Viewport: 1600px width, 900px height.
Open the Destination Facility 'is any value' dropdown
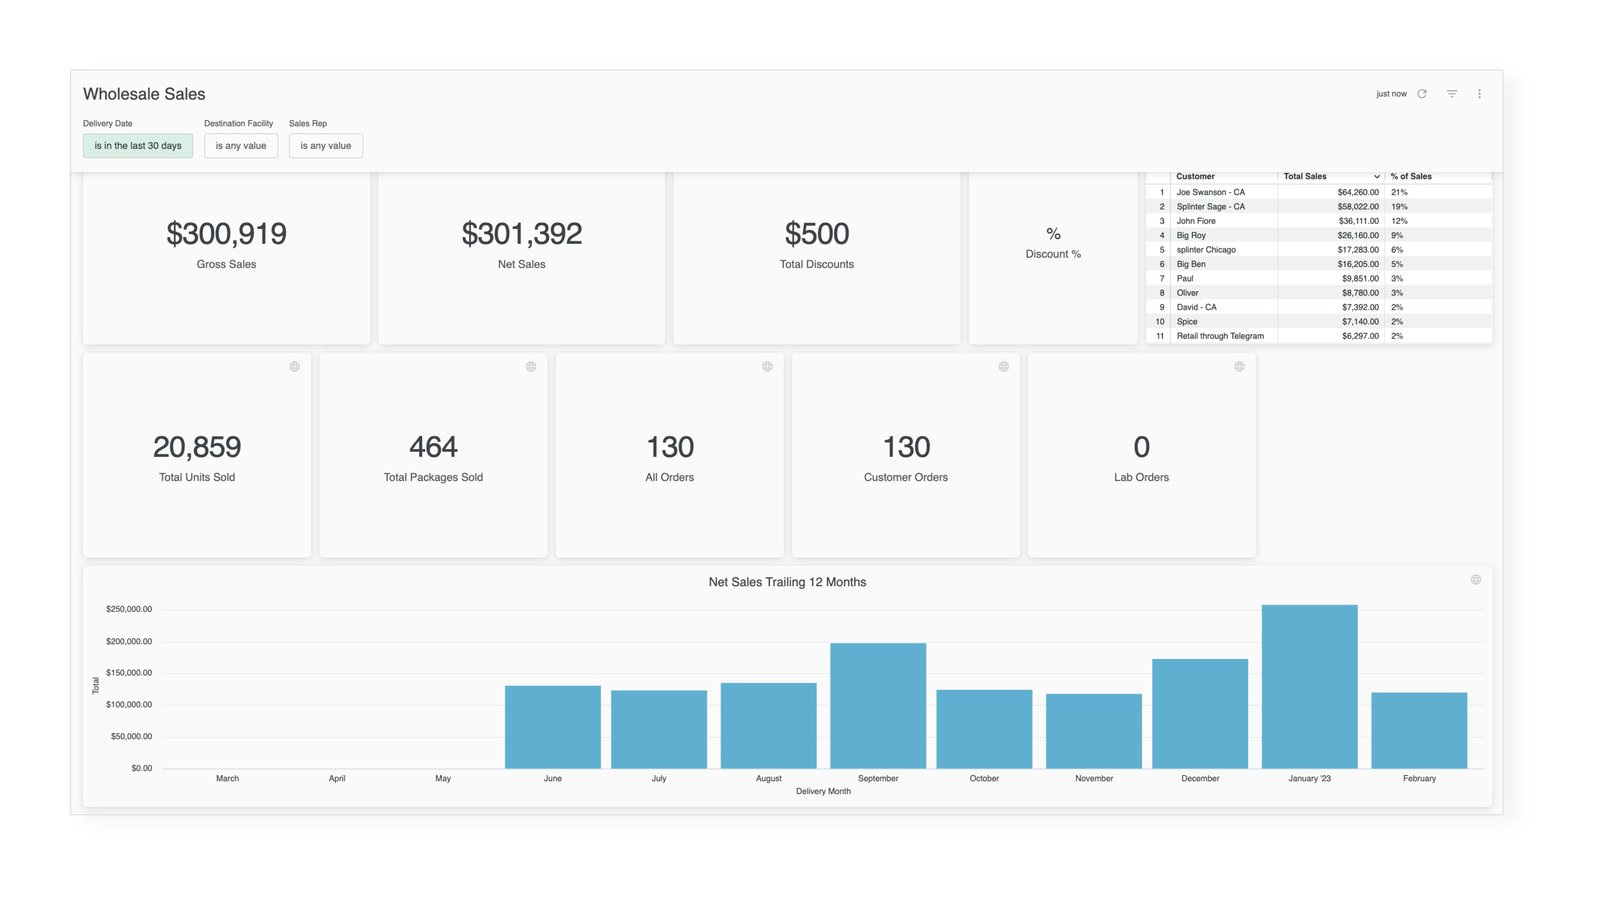(x=240, y=145)
